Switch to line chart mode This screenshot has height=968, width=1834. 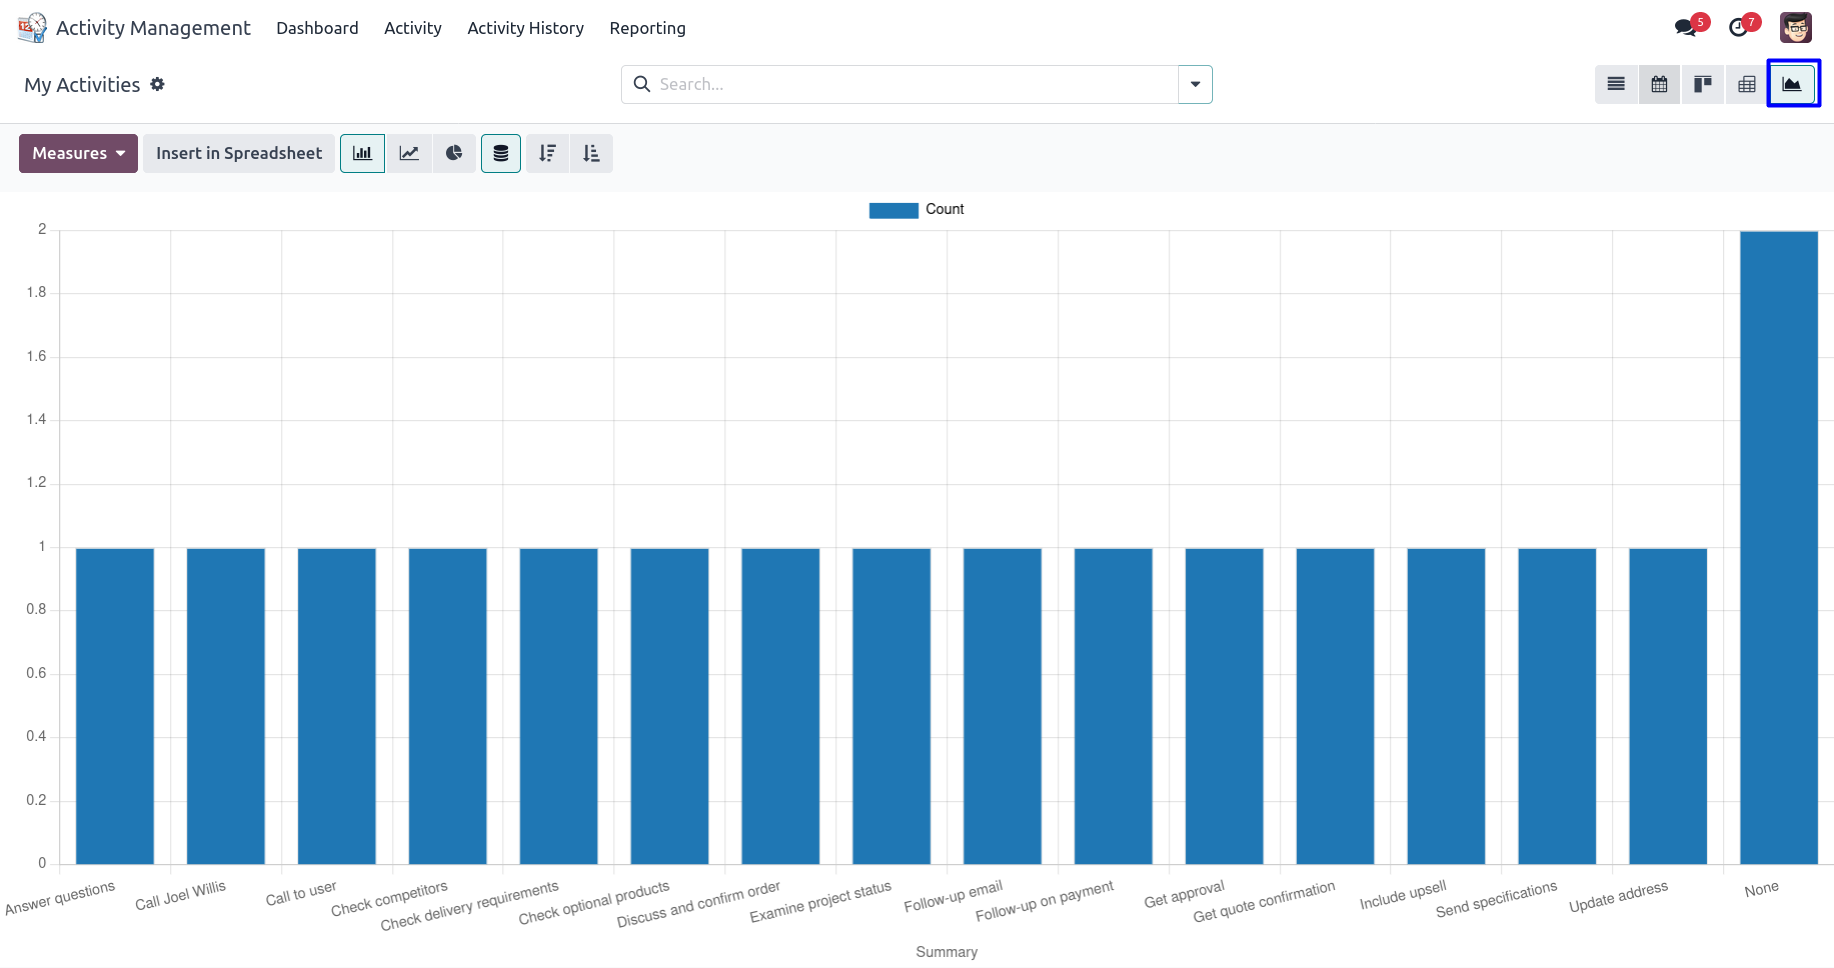pos(409,153)
